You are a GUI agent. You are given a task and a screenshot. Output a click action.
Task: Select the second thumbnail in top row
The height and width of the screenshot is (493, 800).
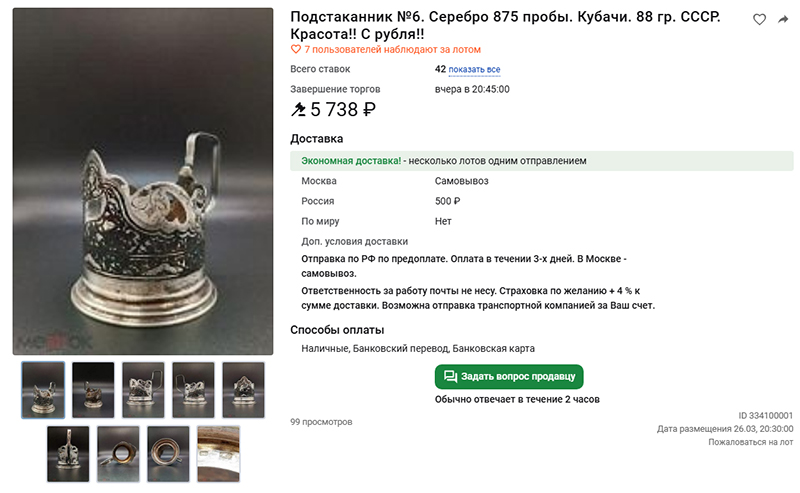tap(93, 390)
